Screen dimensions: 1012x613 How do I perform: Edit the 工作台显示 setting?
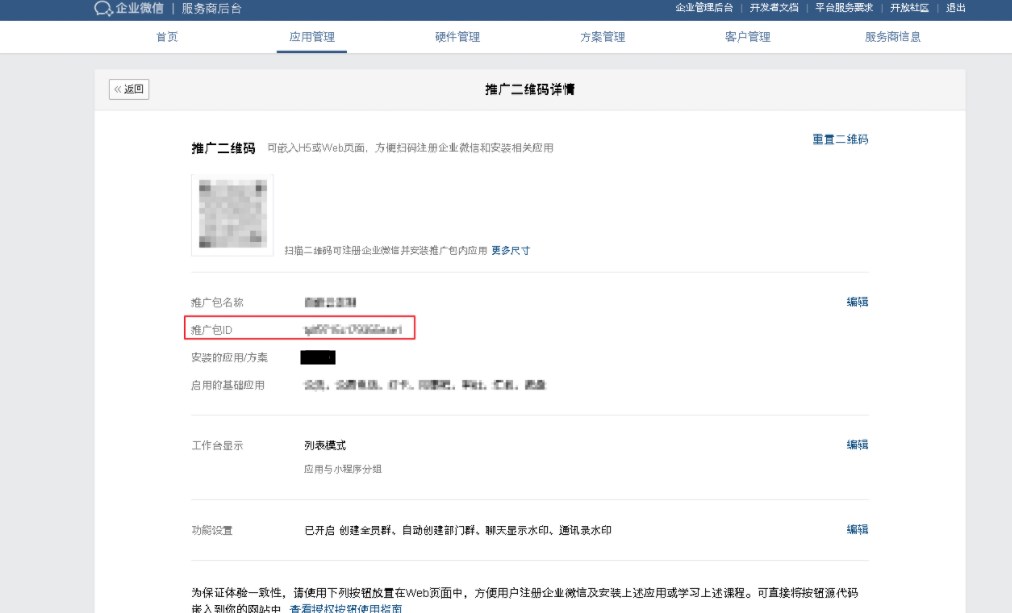tap(857, 445)
